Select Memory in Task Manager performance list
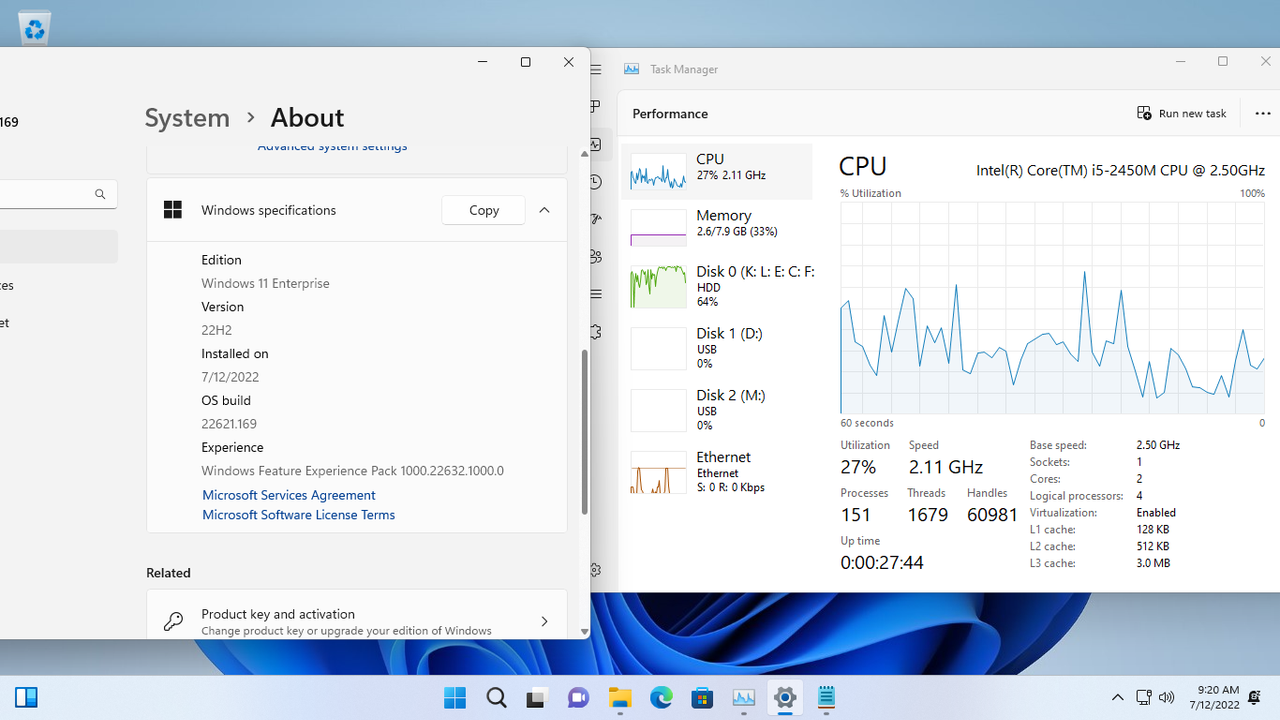This screenshot has width=1280, height=720. [717, 228]
